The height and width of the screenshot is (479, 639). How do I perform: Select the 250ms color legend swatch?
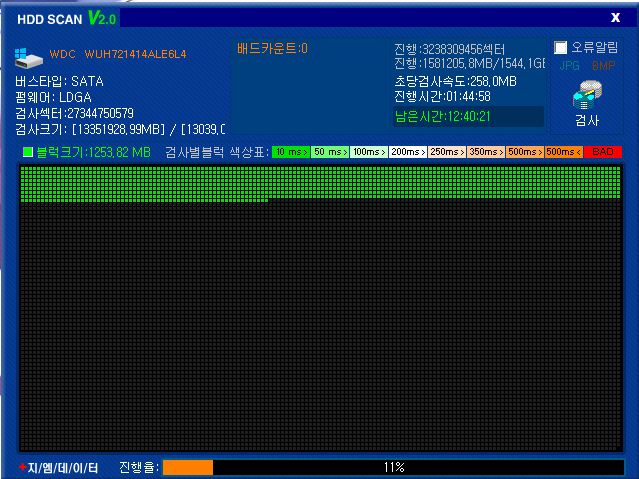point(447,152)
